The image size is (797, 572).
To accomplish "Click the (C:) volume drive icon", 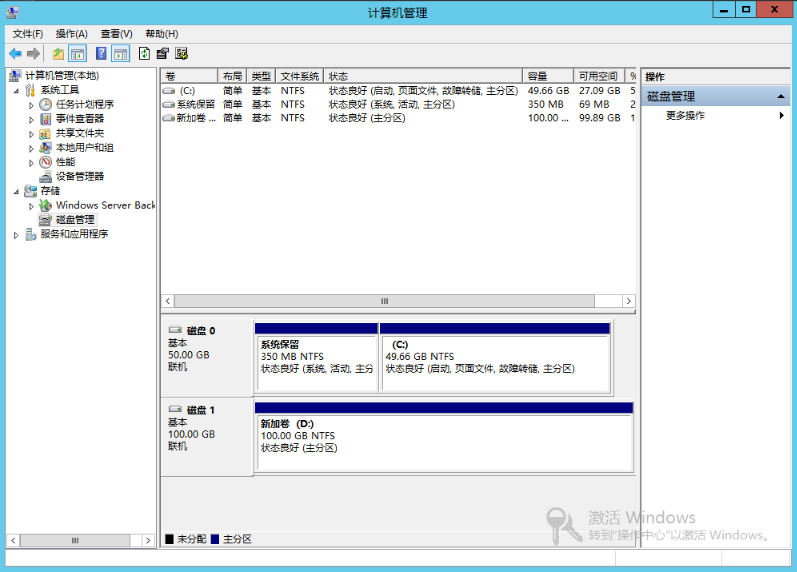I will click(x=169, y=91).
